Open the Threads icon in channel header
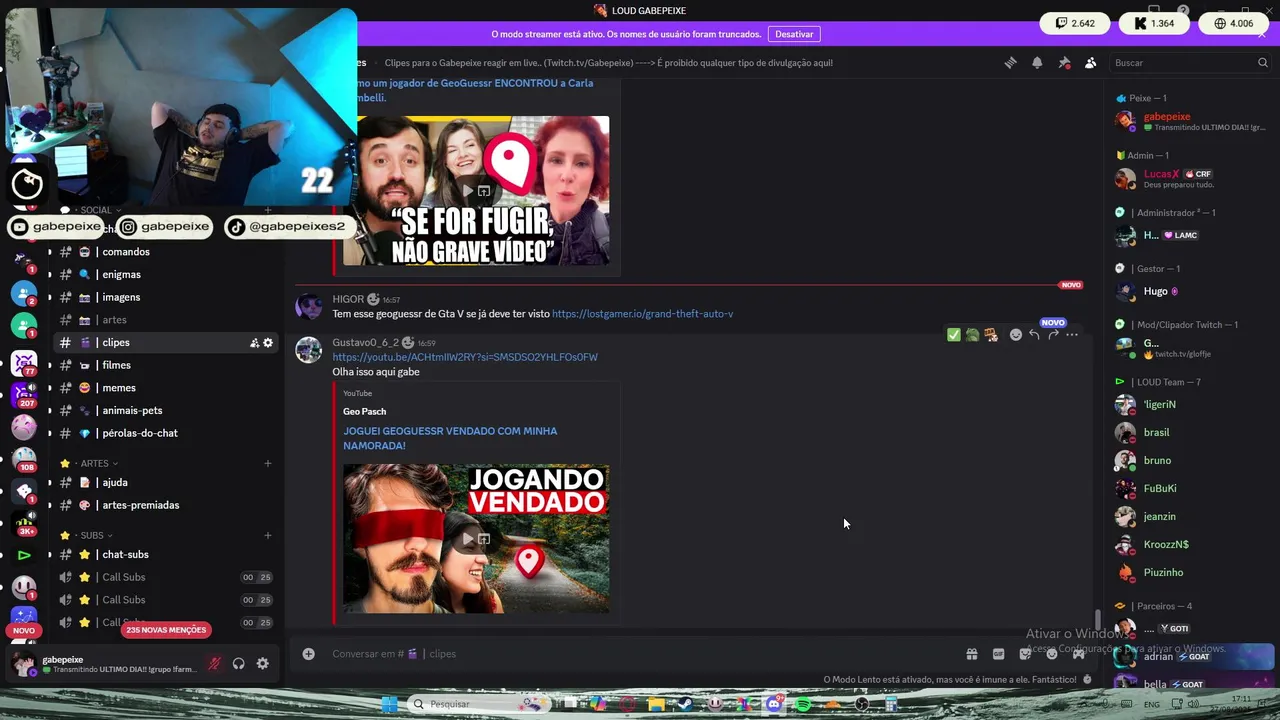This screenshot has width=1280, height=720. [x=1010, y=63]
